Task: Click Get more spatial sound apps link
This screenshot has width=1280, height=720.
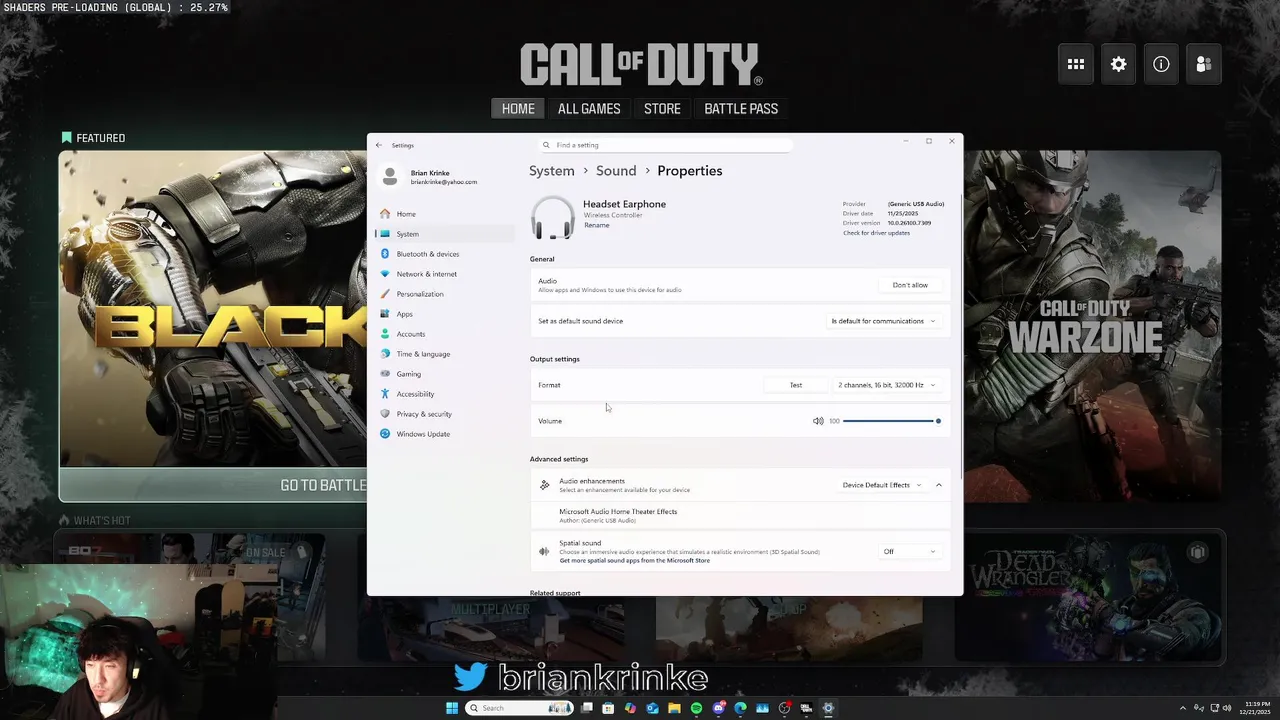Action: [x=635, y=561]
